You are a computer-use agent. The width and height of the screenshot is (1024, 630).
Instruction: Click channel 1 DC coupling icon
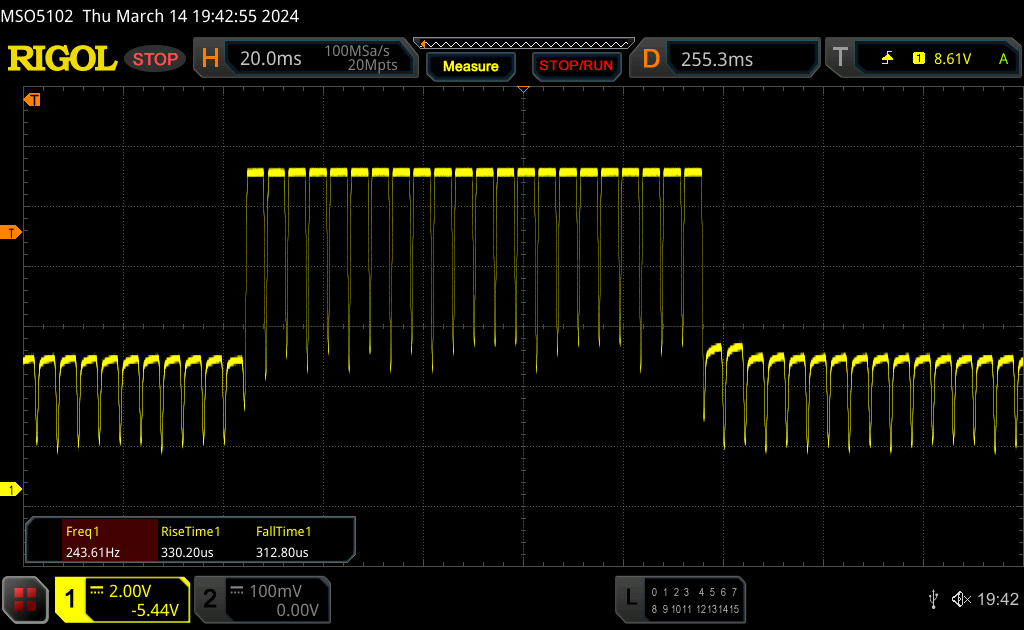coord(97,590)
